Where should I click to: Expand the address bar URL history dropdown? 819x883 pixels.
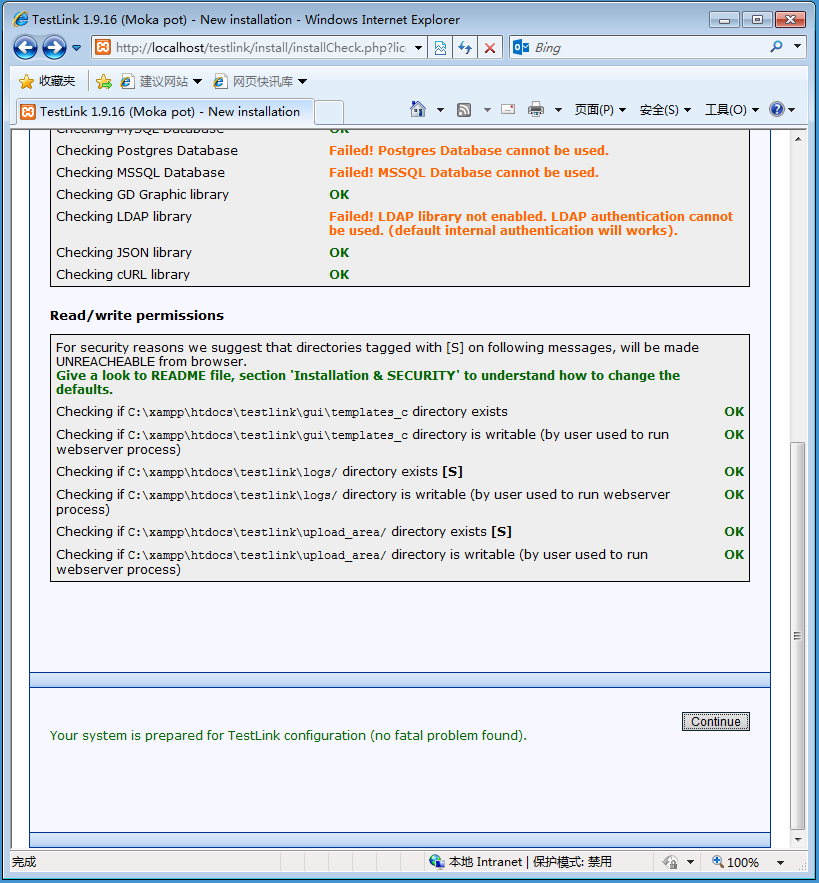click(419, 48)
